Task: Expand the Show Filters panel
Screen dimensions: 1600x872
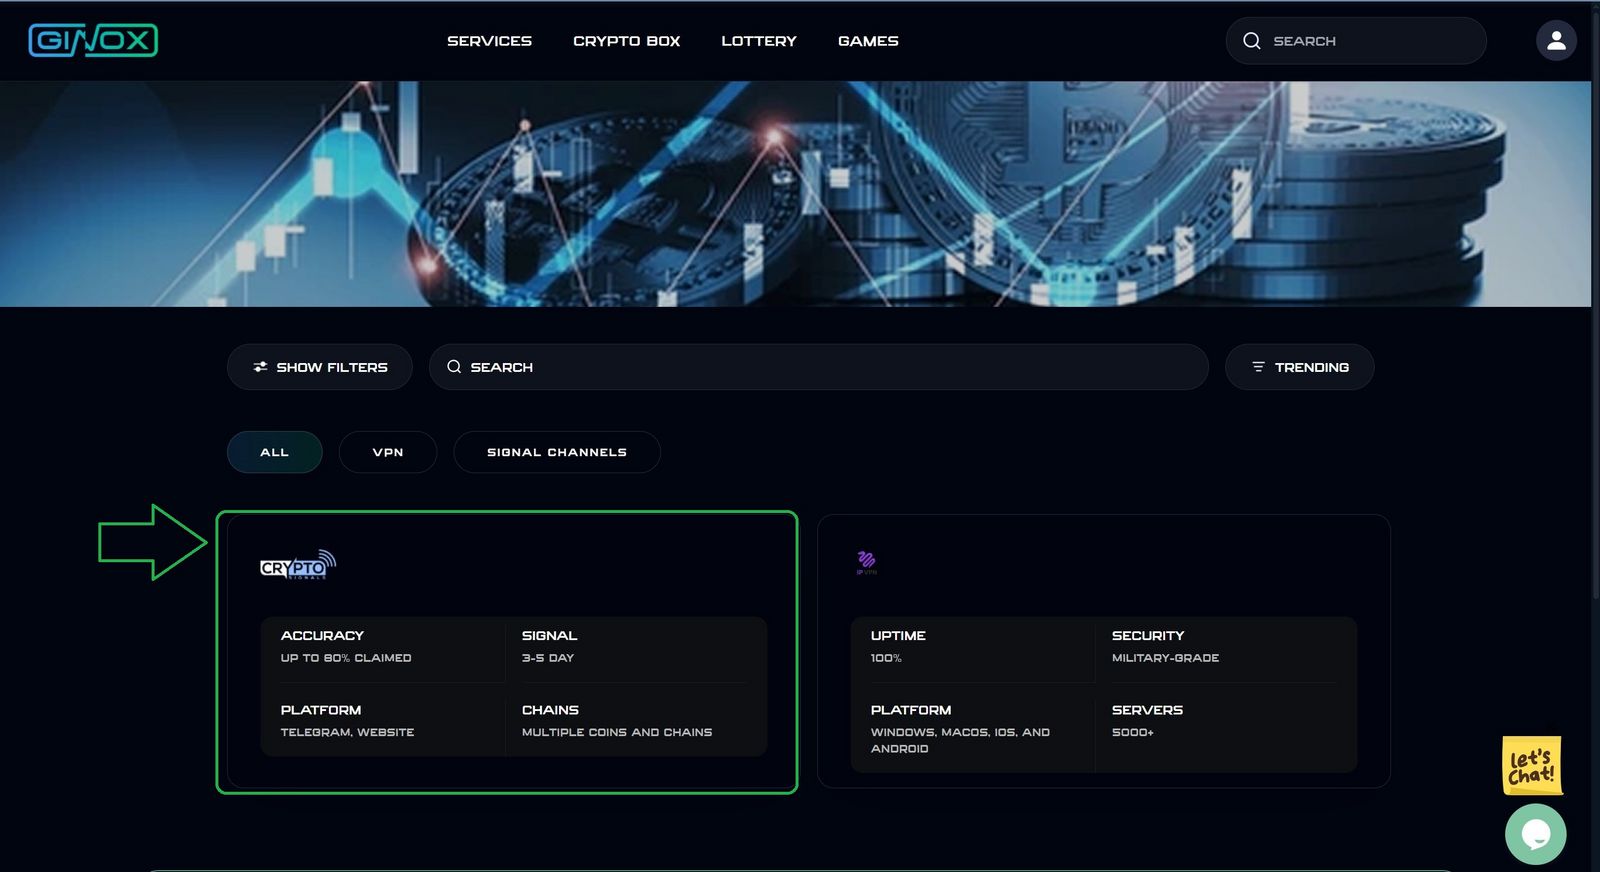Action: coord(320,367)
